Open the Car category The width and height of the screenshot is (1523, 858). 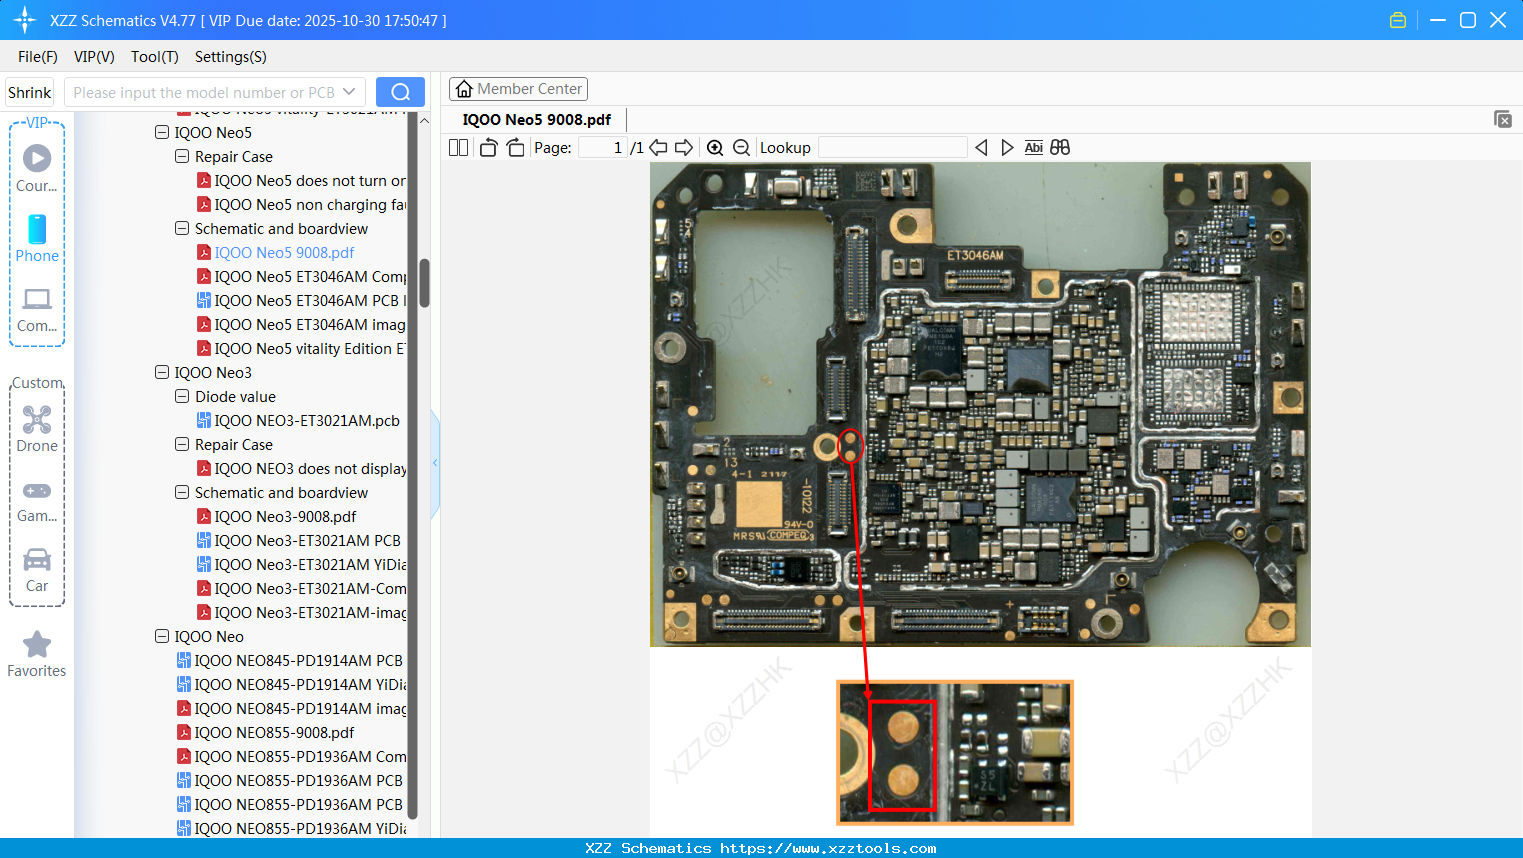(x=37, y=570)
